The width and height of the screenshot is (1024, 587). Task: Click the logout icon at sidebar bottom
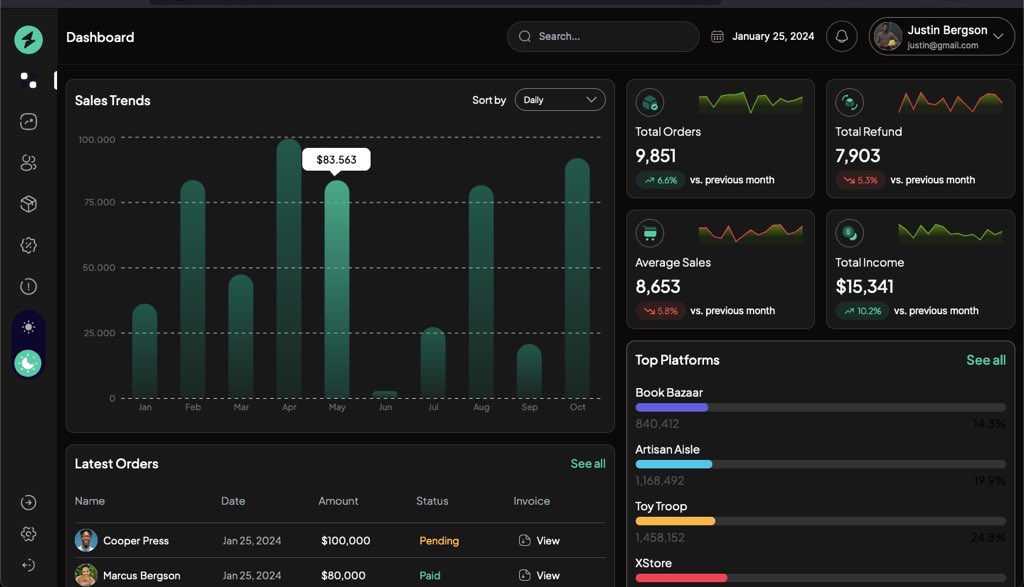[28, 565]
